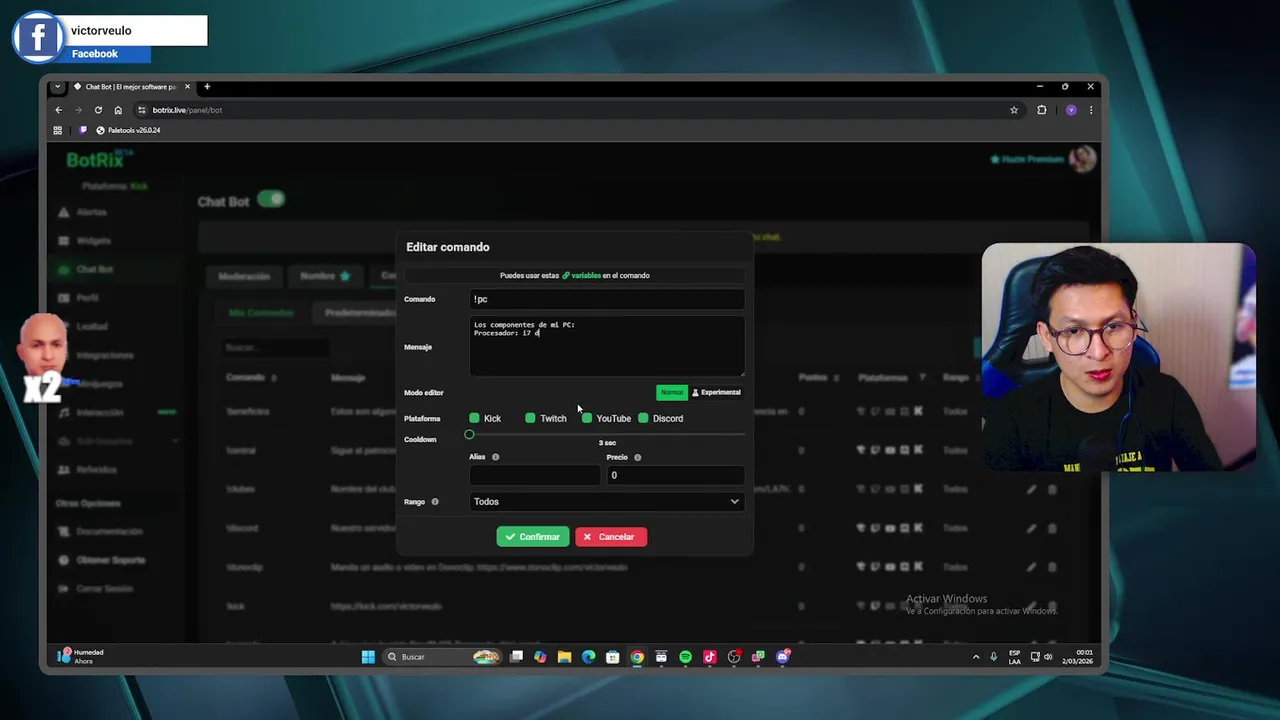Open Discord from taskbar
Screen dimensions: 1280x720
[x=783, y=657]
